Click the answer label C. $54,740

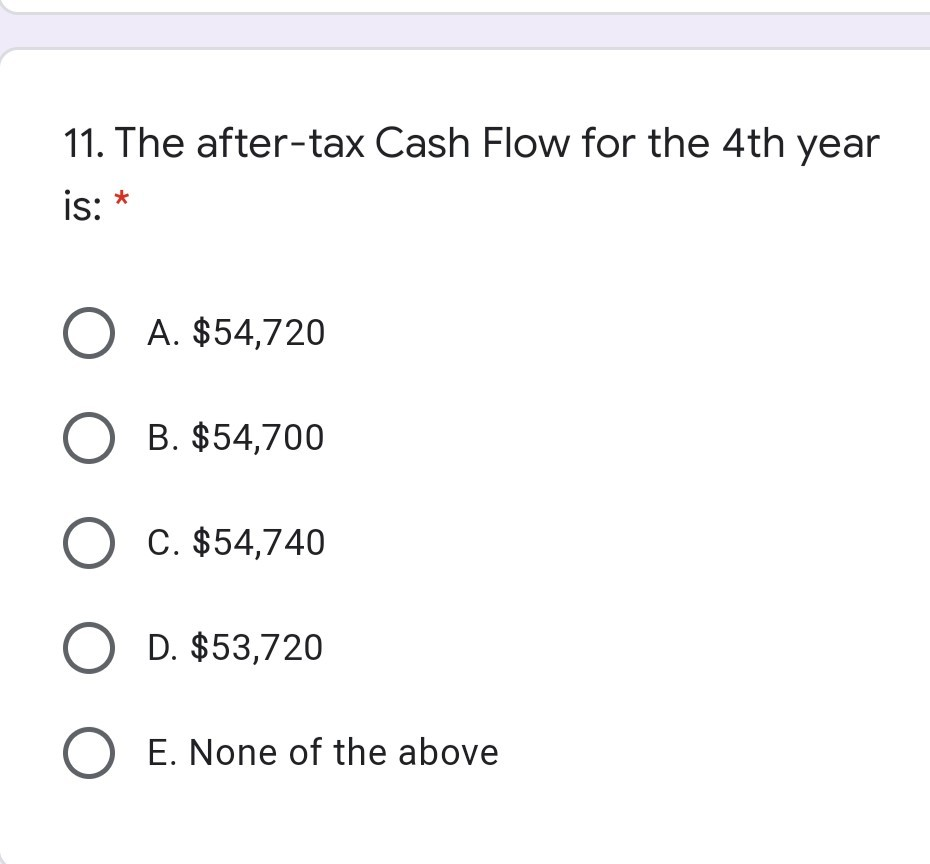pos(236,543)
